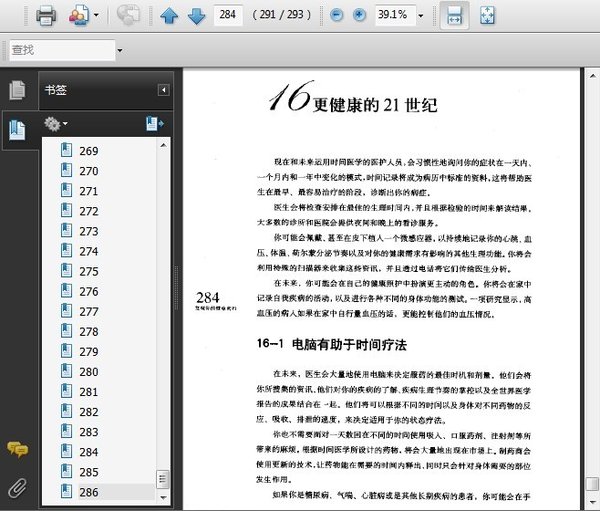Screen dimensions: 600x511
Task: Open the Pages thumbnail panel icon
Action: [x=17, y=90]
